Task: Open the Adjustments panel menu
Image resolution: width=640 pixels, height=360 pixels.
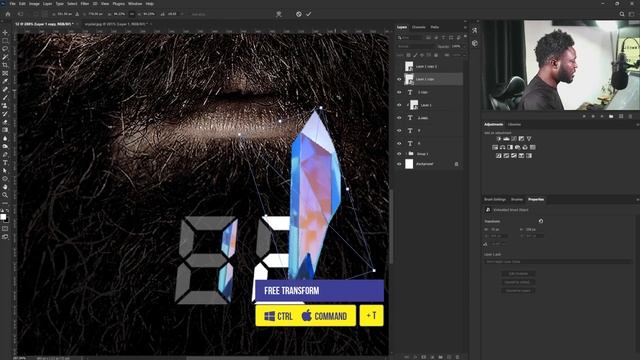Action: coord(637,124)
